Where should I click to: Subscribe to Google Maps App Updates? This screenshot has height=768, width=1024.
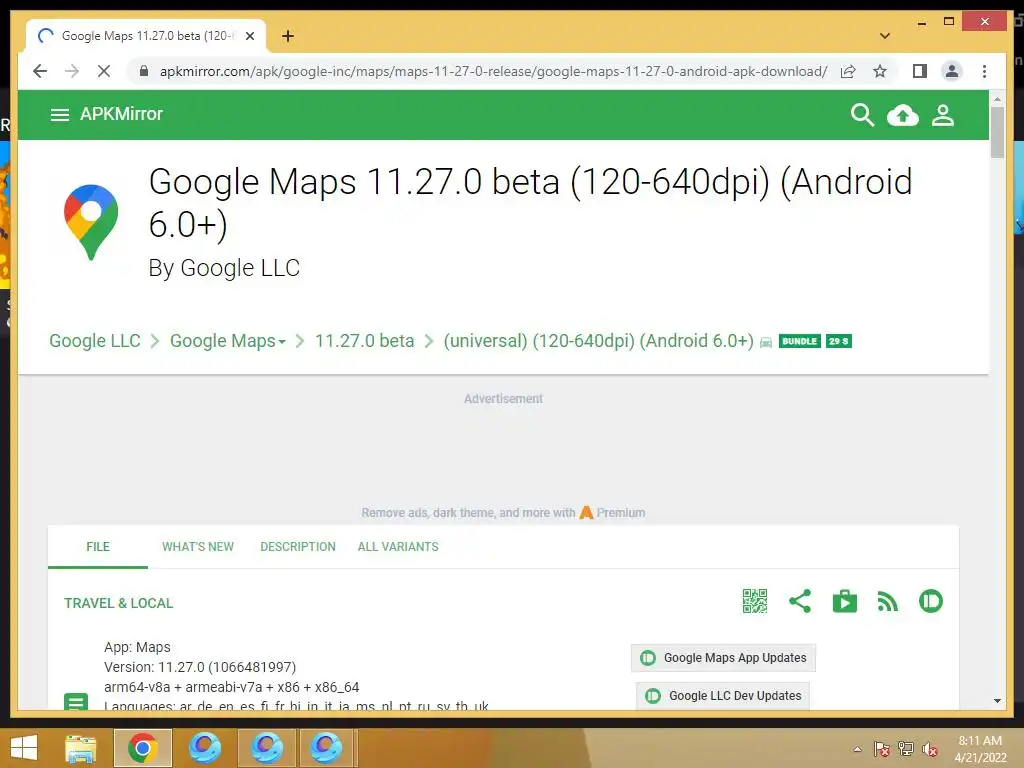tap(723, 658)
